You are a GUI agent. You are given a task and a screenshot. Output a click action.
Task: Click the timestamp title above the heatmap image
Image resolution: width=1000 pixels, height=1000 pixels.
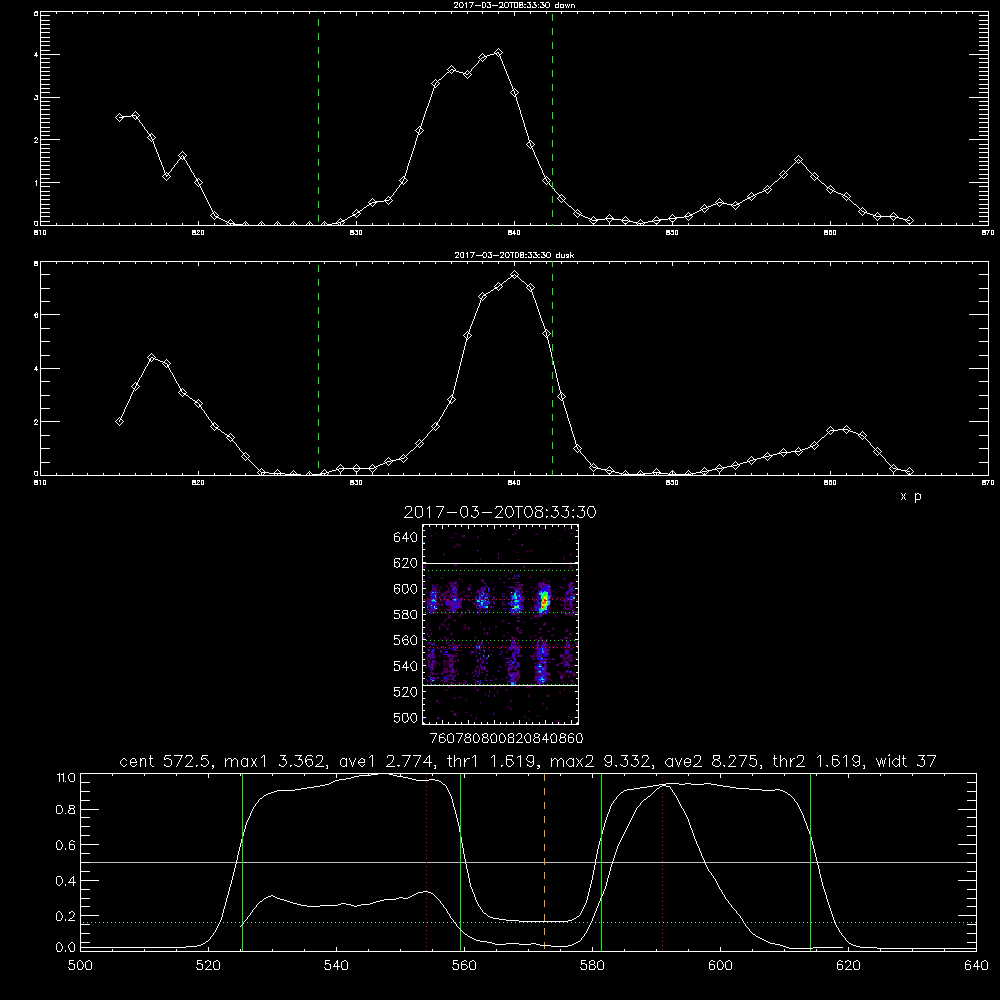click(500, 512)
